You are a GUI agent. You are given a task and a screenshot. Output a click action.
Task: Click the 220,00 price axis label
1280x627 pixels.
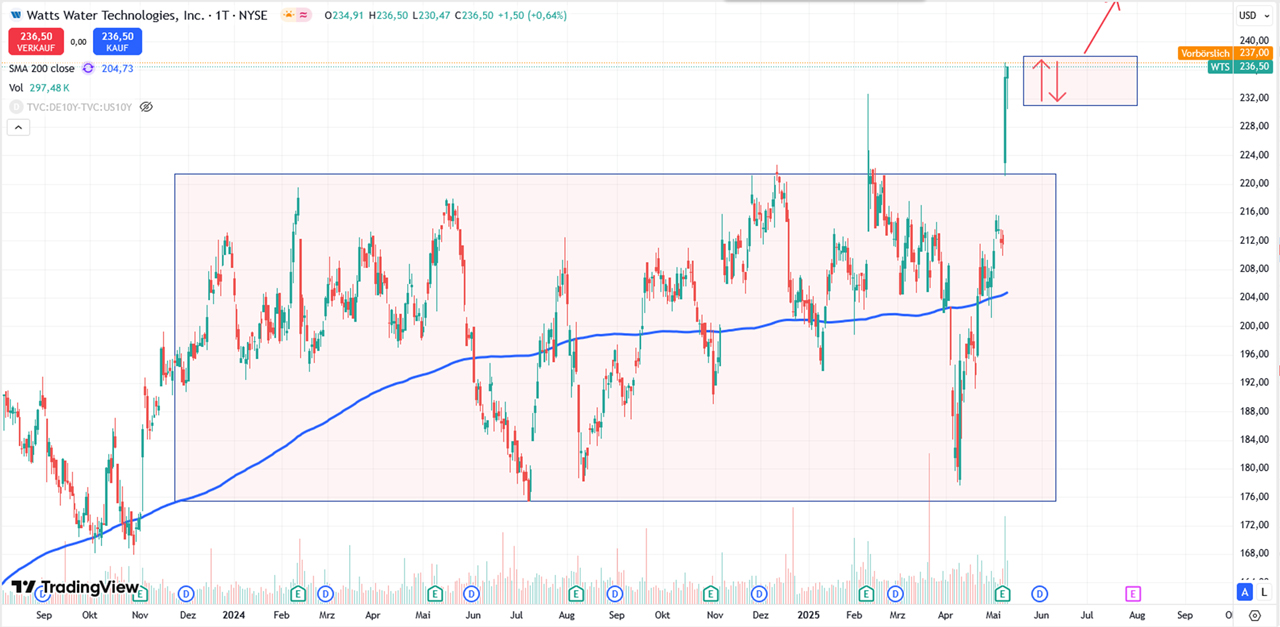pos(1253,184)
